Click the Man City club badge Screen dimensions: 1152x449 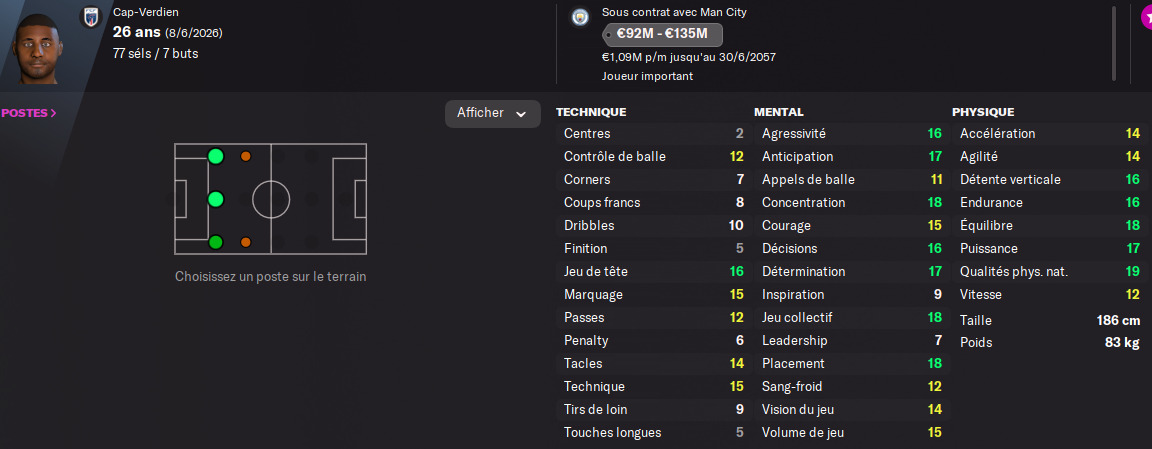579,18
